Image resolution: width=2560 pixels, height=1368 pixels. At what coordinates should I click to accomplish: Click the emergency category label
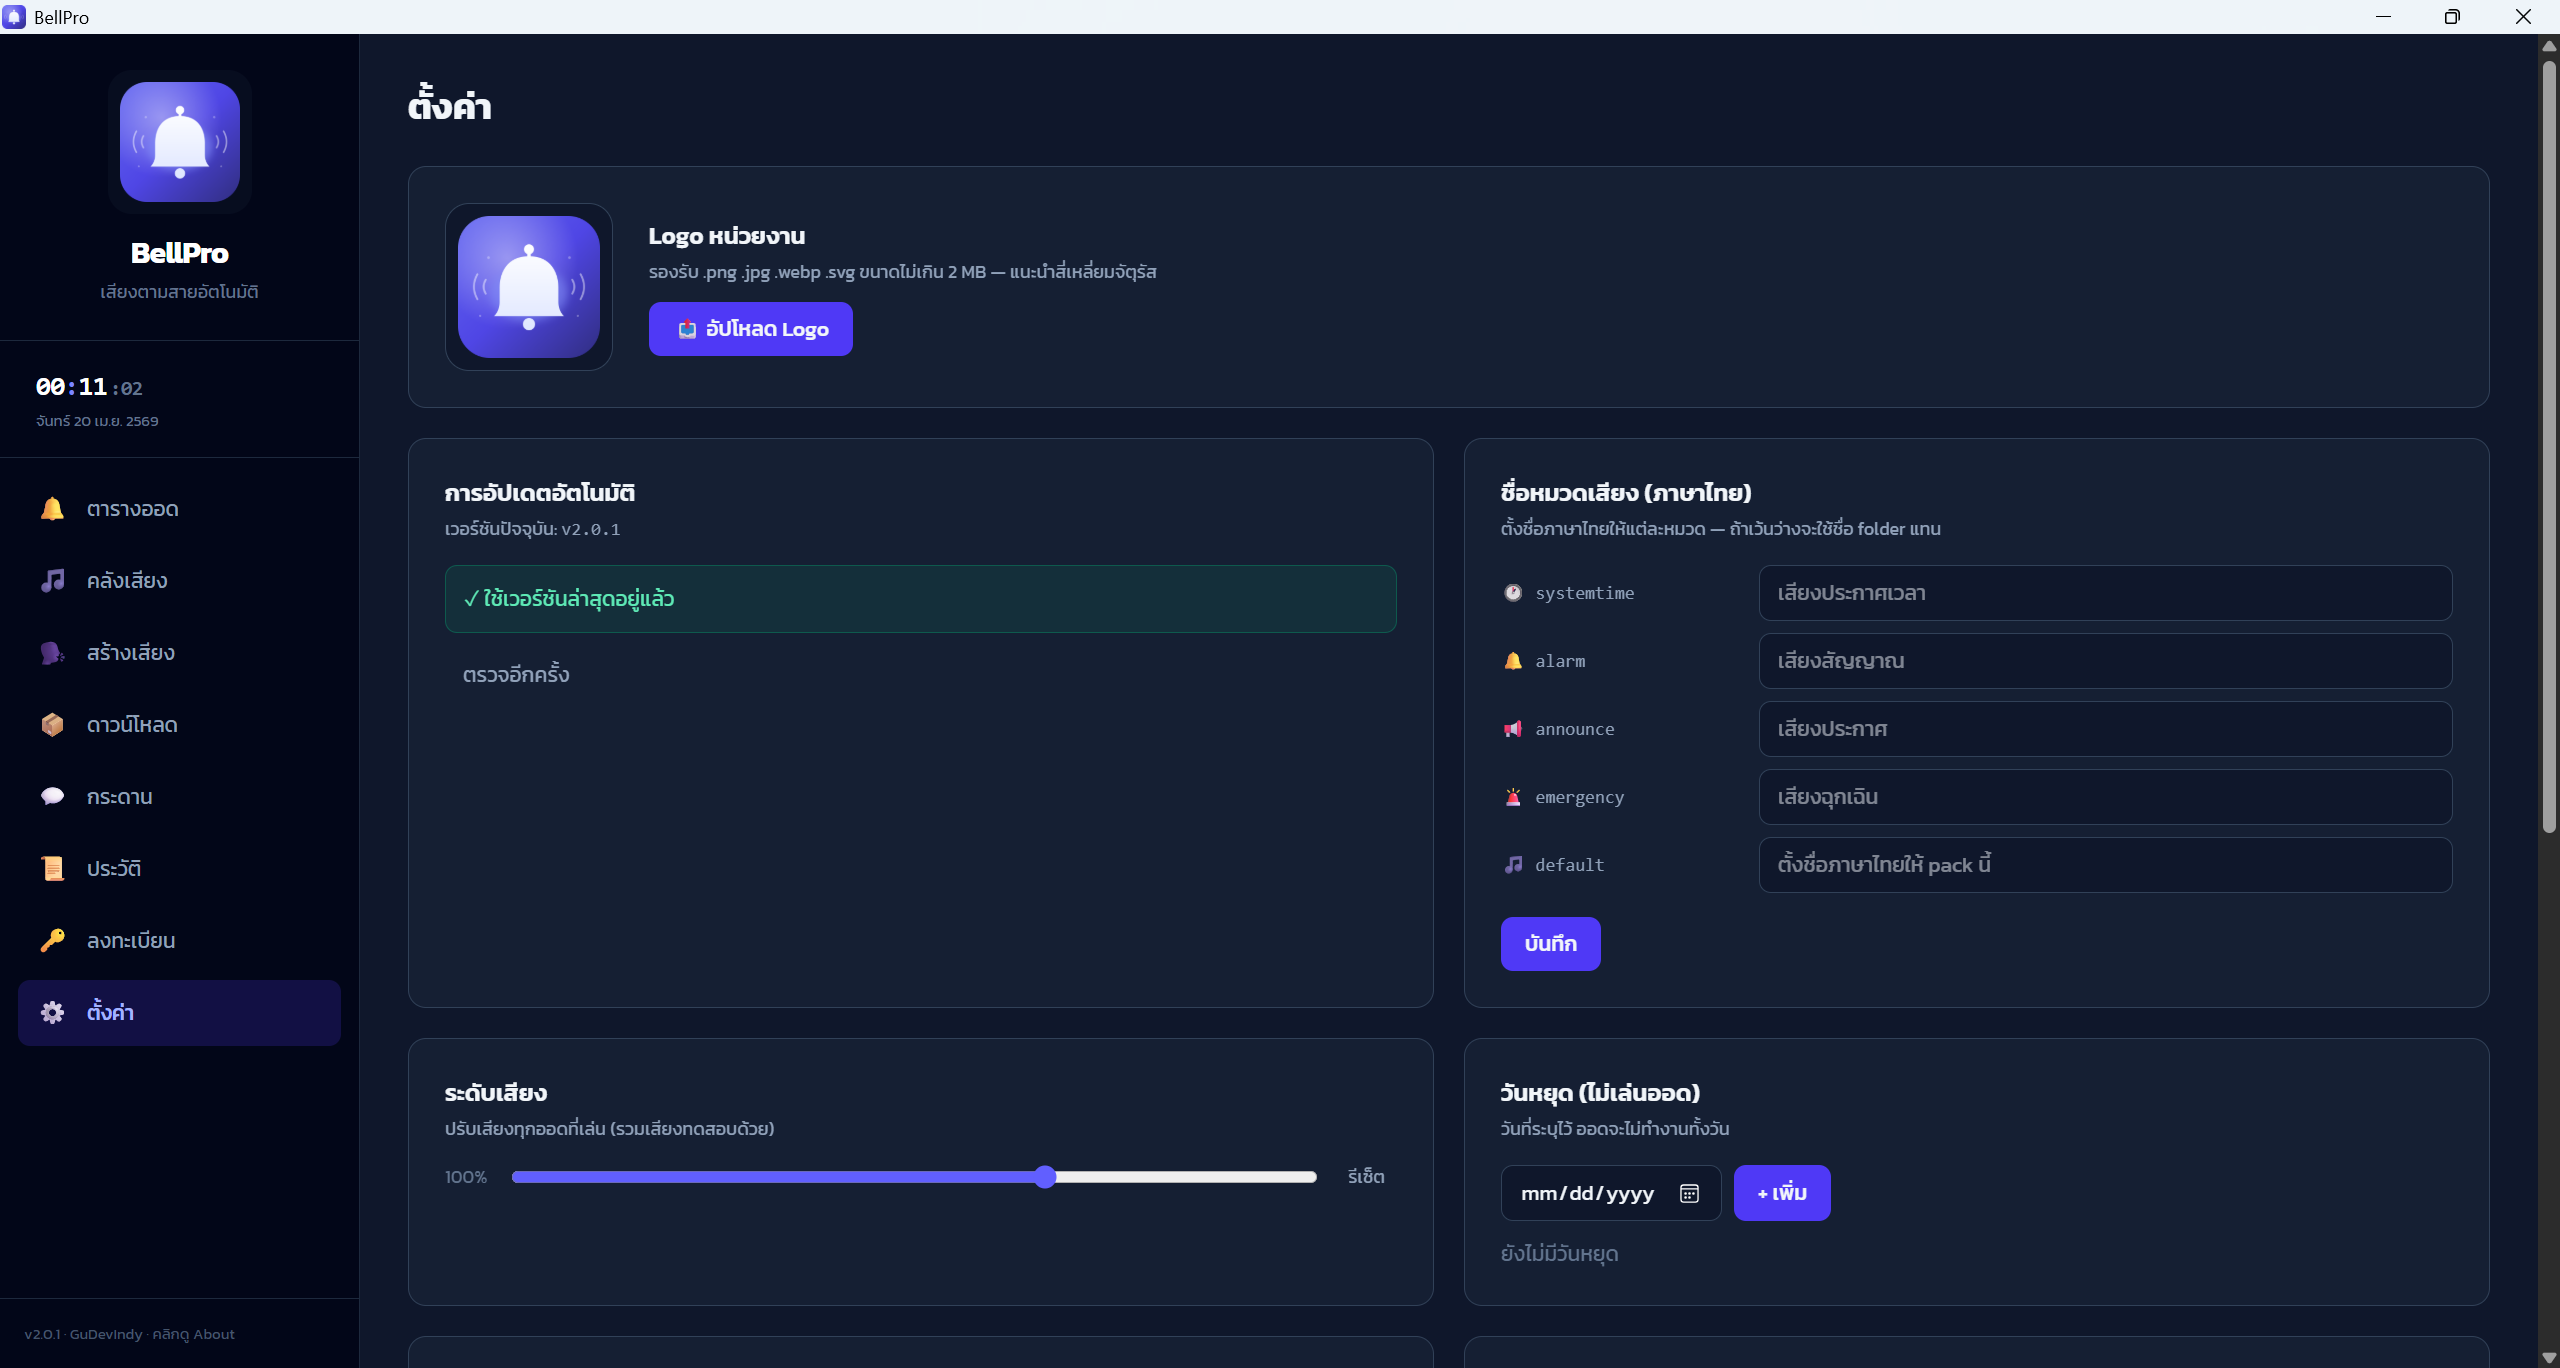[1580, 797]
